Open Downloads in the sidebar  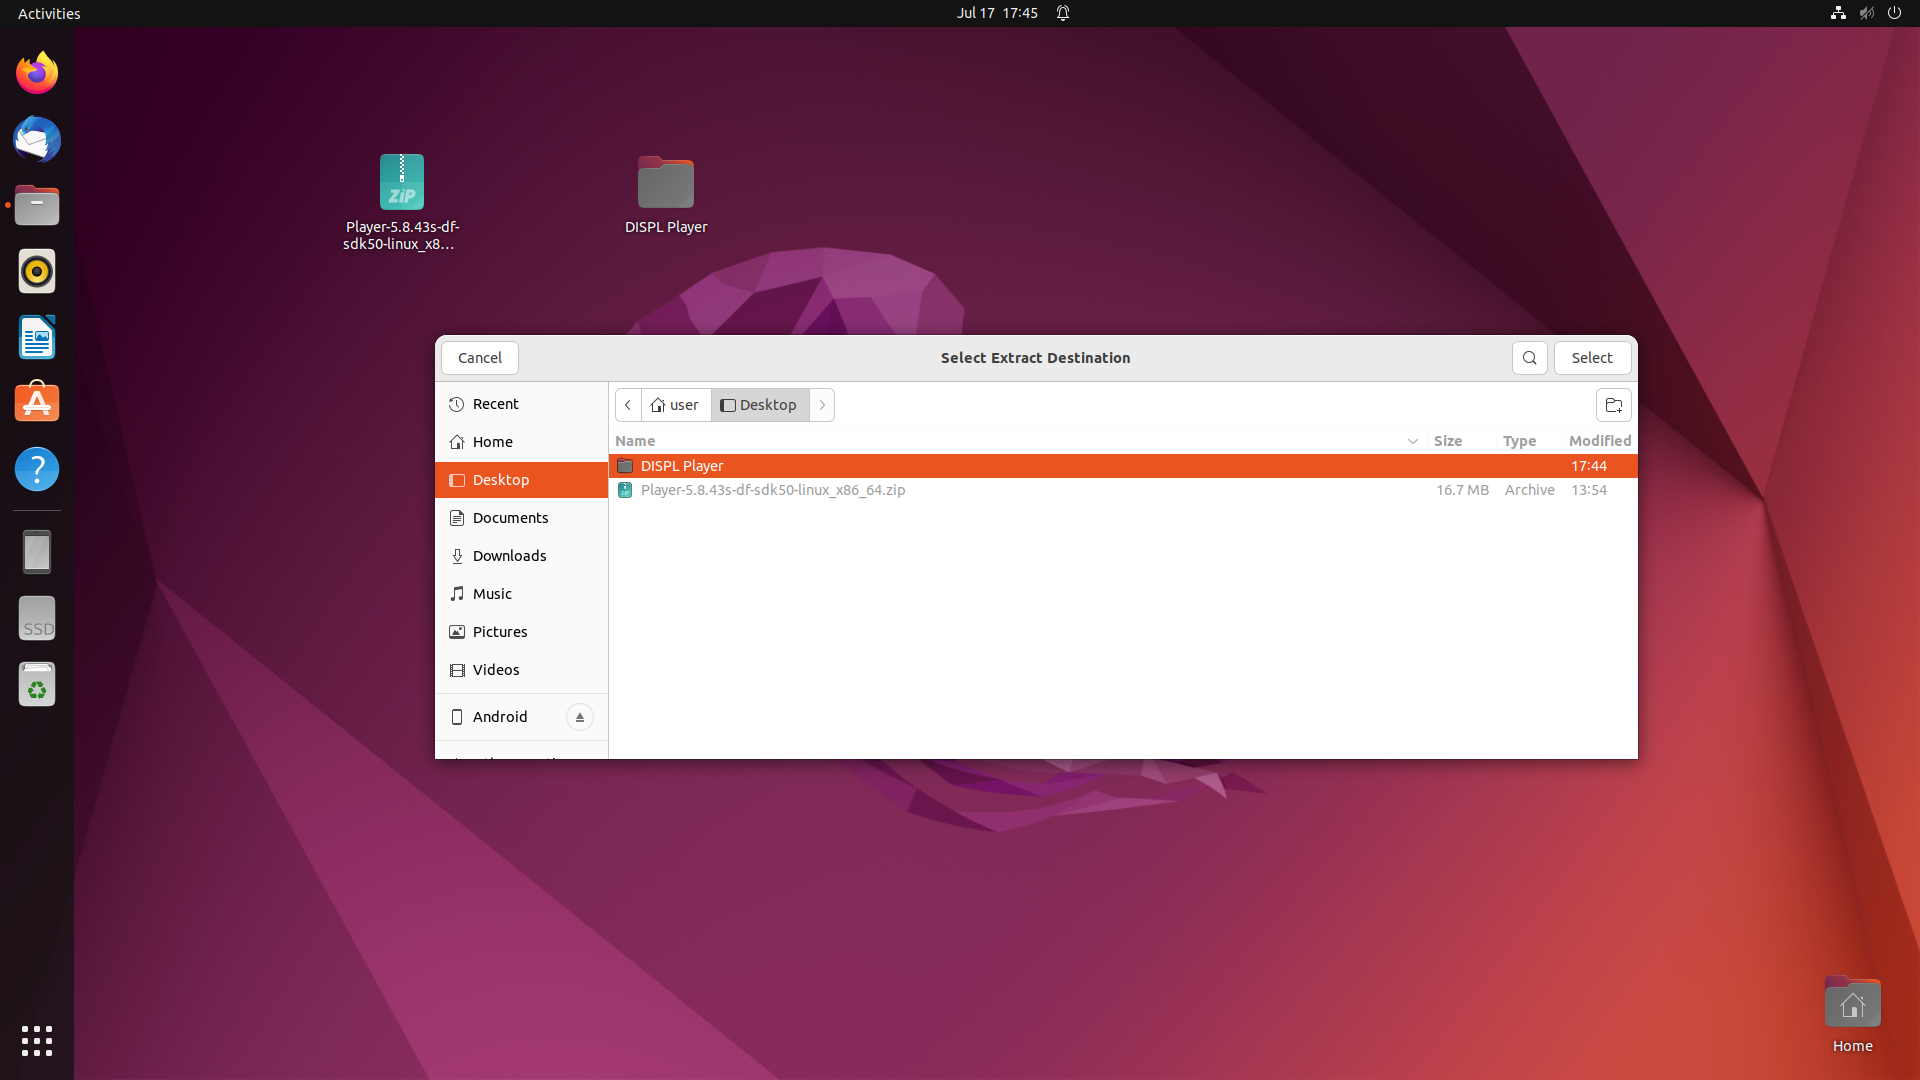tap(509, 556)
